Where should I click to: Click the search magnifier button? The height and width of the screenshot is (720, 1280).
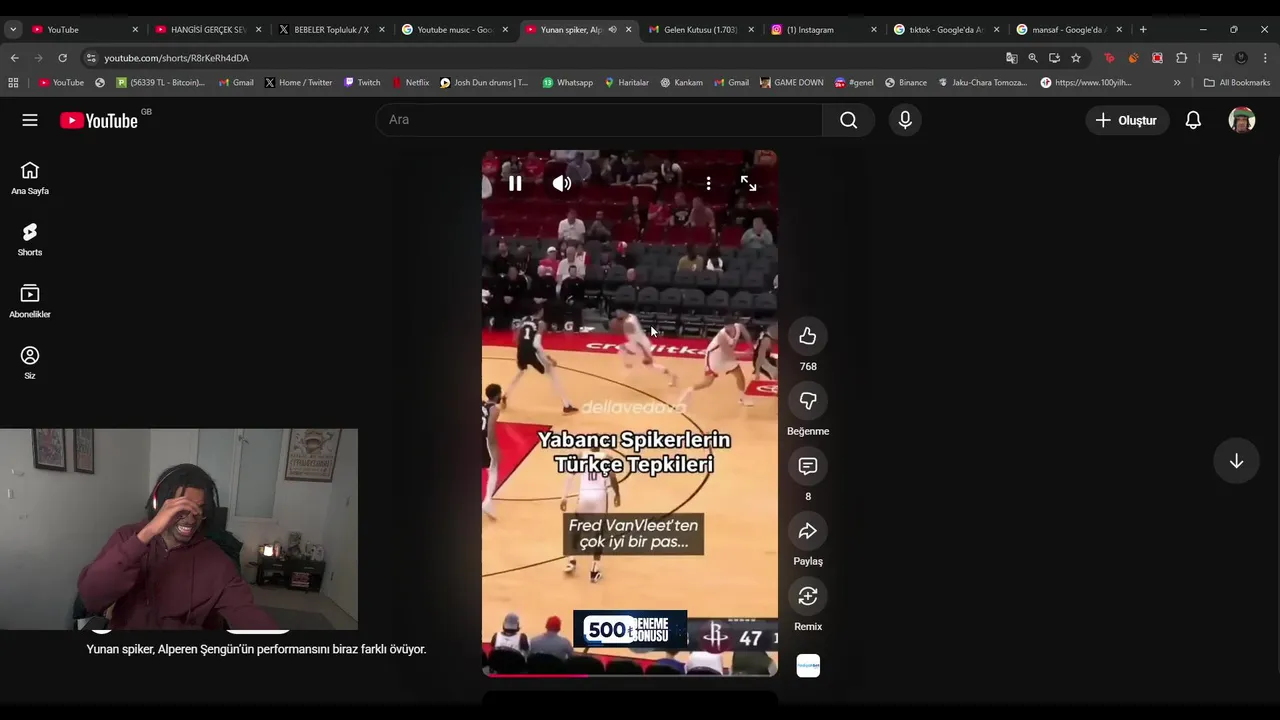click(848, 120)
